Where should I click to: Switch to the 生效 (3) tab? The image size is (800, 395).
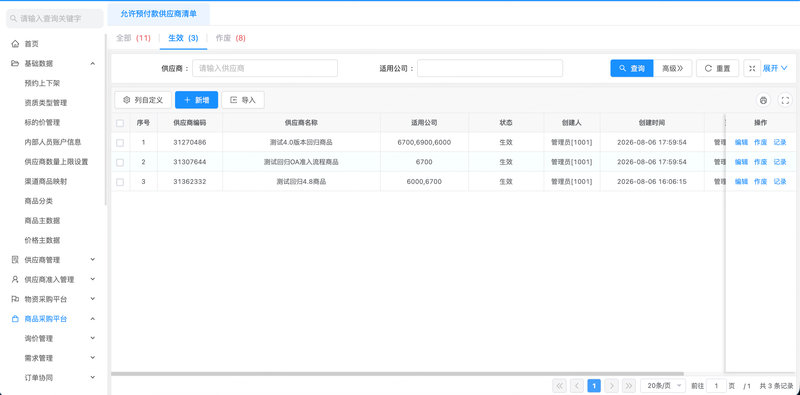tap(183, 38)
